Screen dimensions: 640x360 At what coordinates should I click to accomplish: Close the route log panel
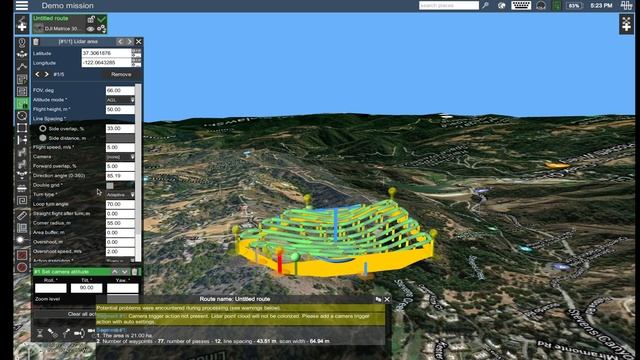pos(387,299)
